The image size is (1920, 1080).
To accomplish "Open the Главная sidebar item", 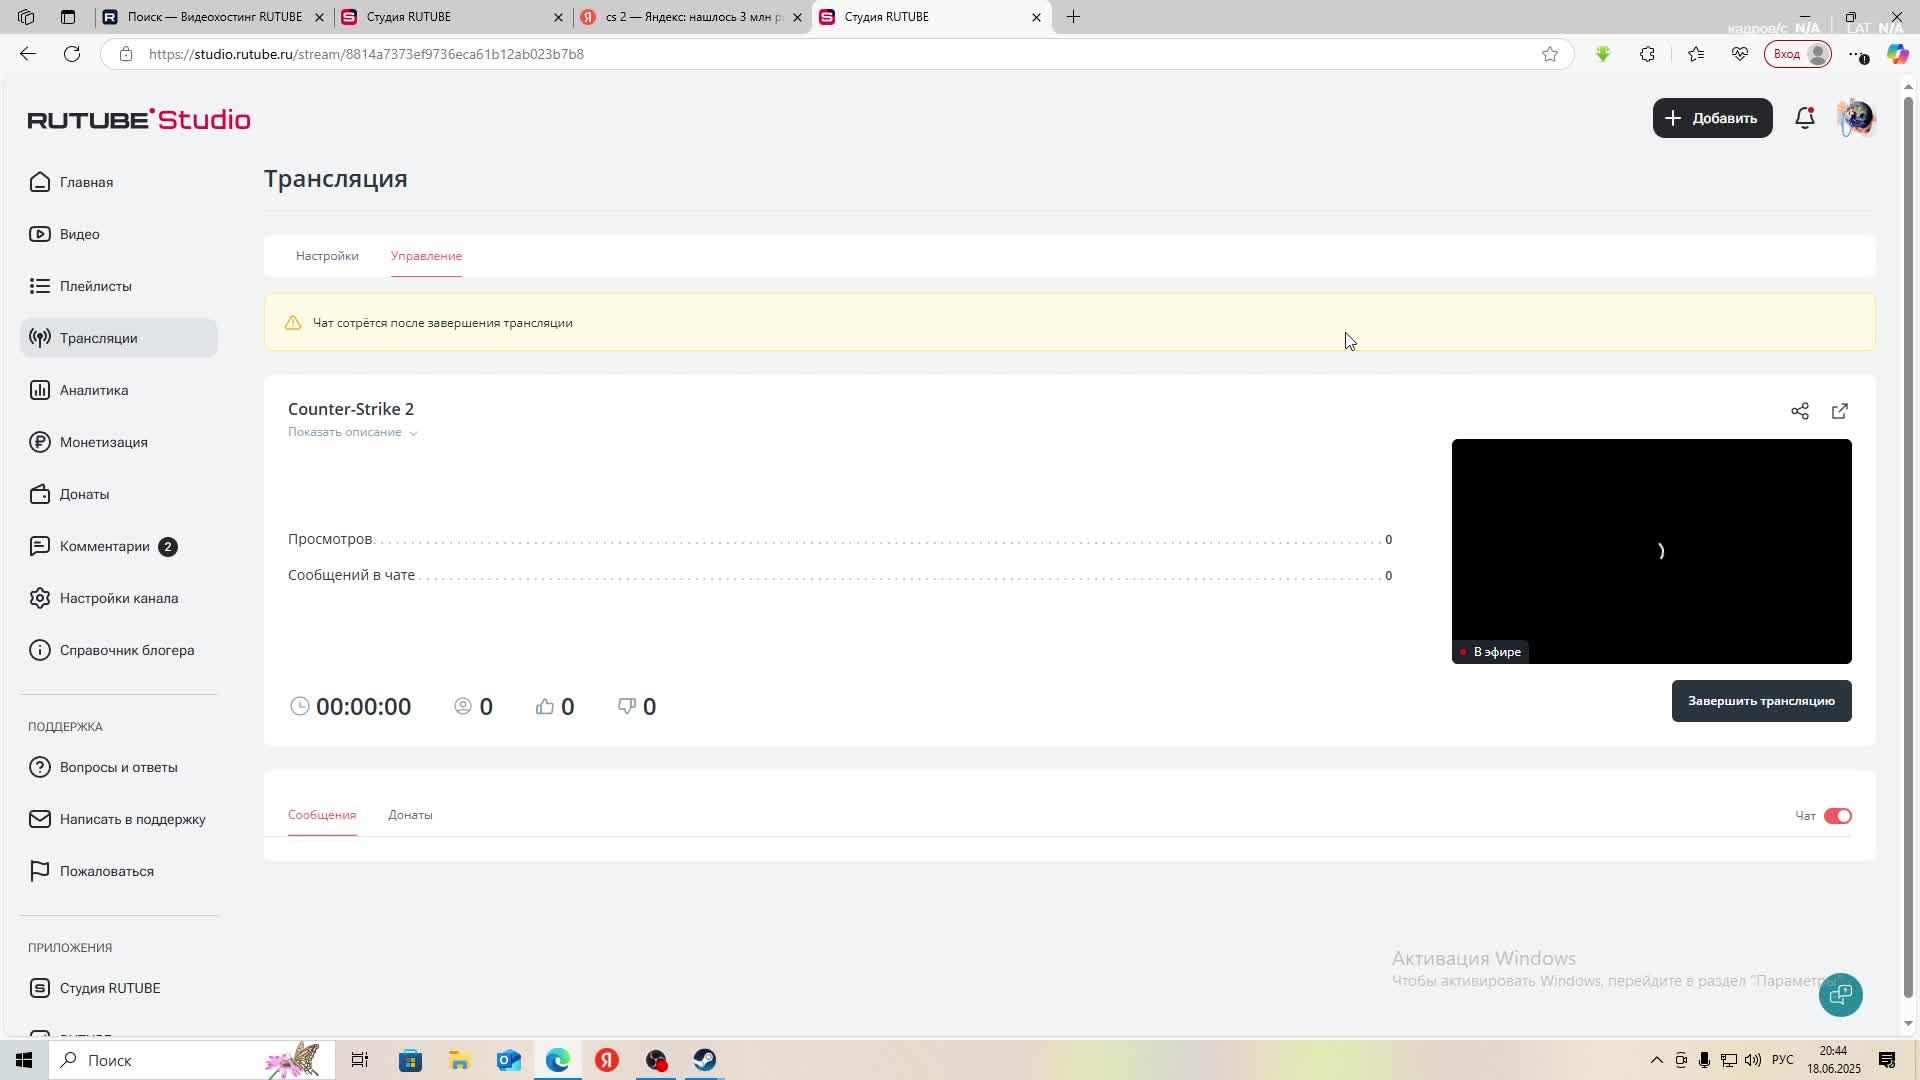I will coord(118,182).
